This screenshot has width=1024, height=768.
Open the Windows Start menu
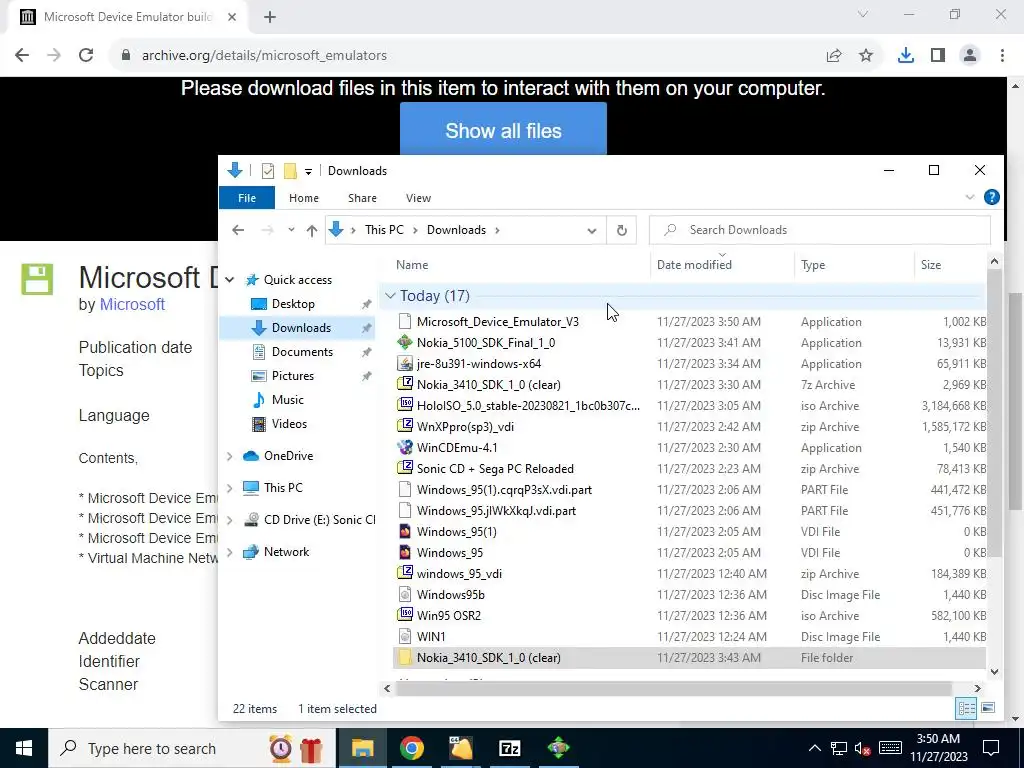click(24, 748)
